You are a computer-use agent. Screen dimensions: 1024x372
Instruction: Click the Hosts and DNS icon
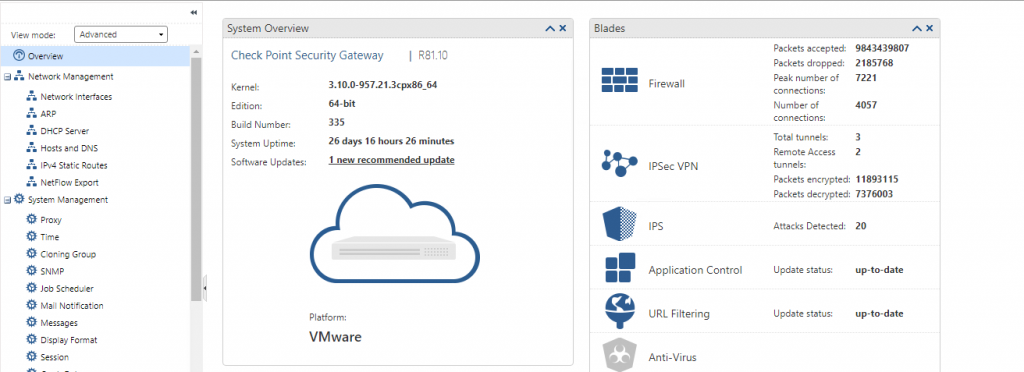[x=31, y=148]
